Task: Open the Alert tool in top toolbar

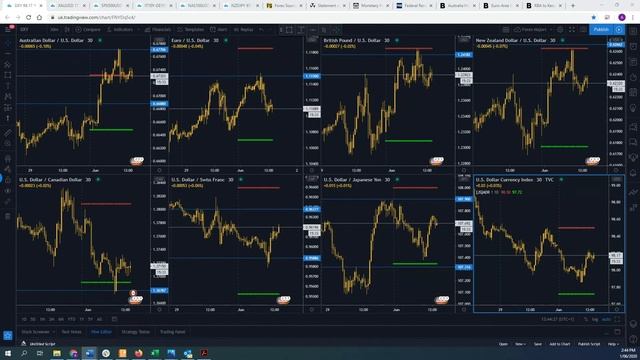Action: click(218, 29)
